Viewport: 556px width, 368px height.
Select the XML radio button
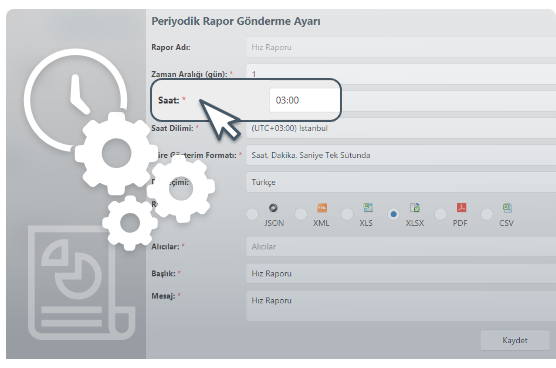(301, 214)
